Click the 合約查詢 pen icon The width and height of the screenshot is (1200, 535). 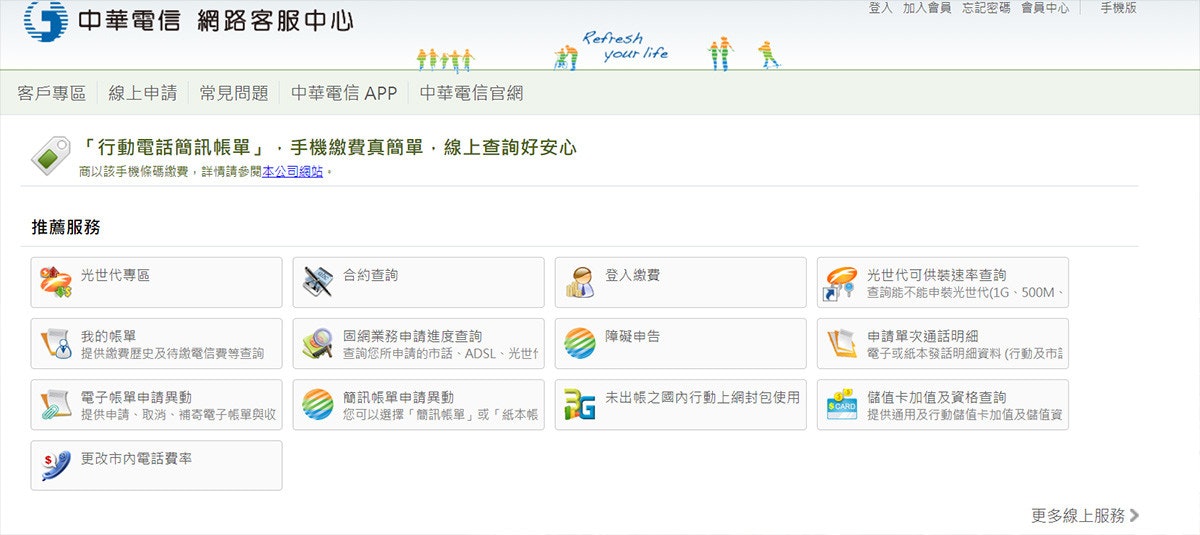pyautogui.click(x=318, y=283)
